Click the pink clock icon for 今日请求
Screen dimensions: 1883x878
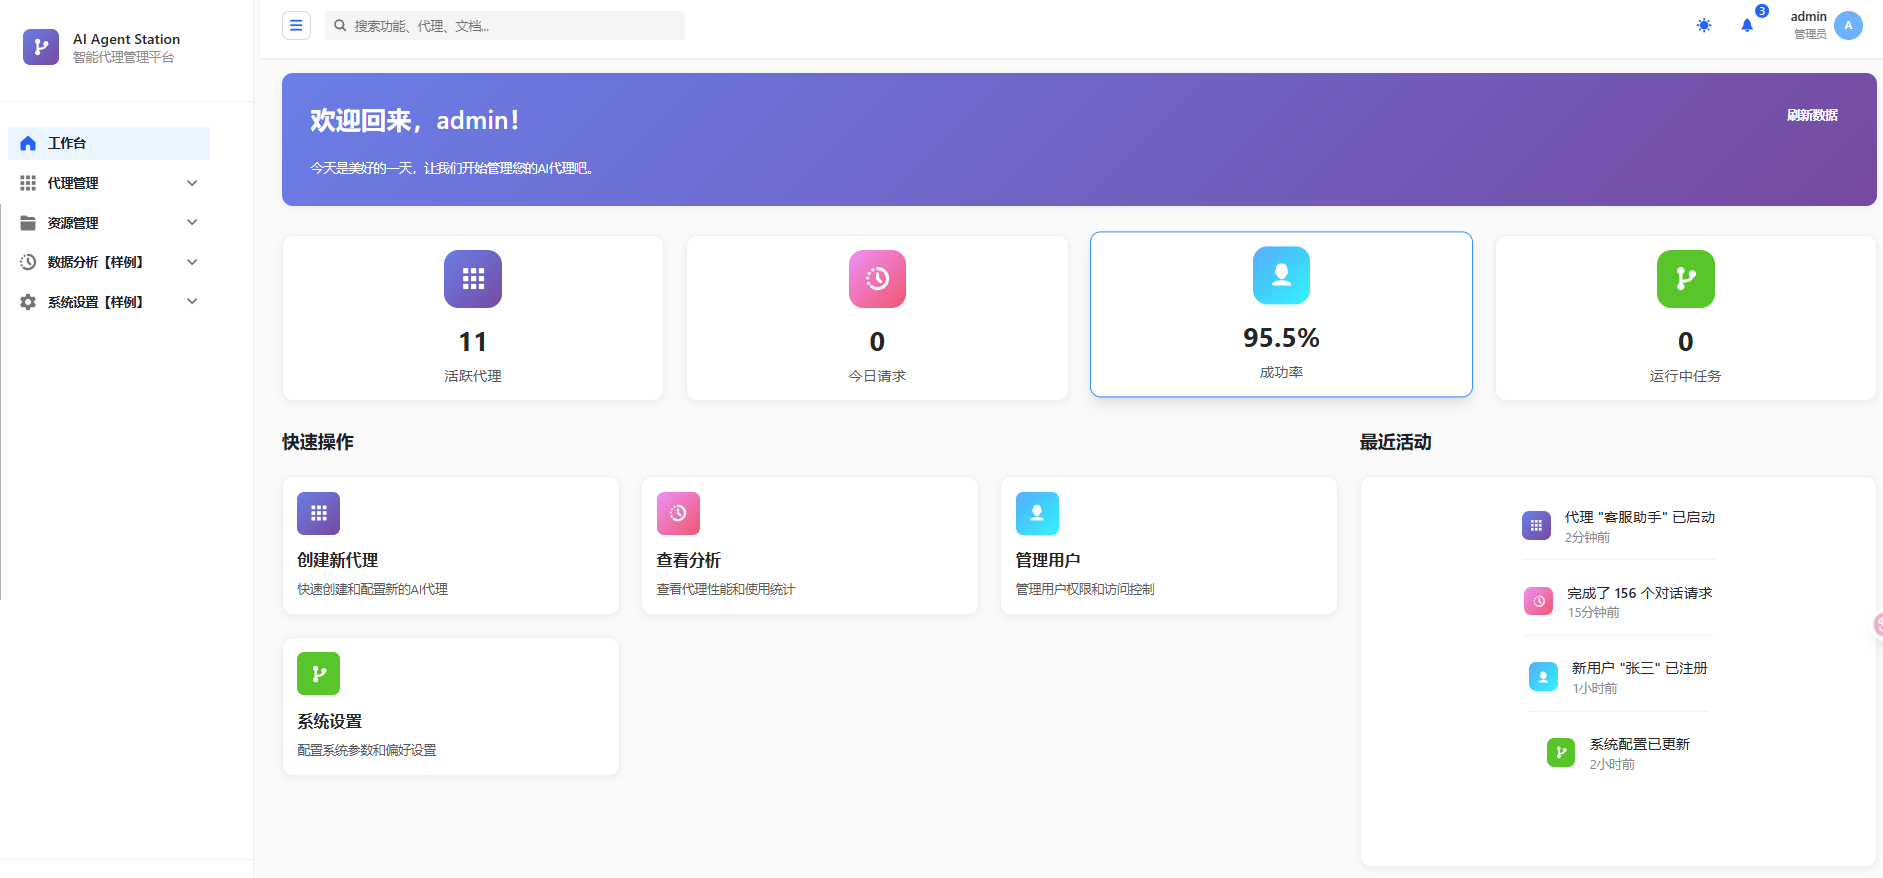pyautogui.click(x=877, y=279)
